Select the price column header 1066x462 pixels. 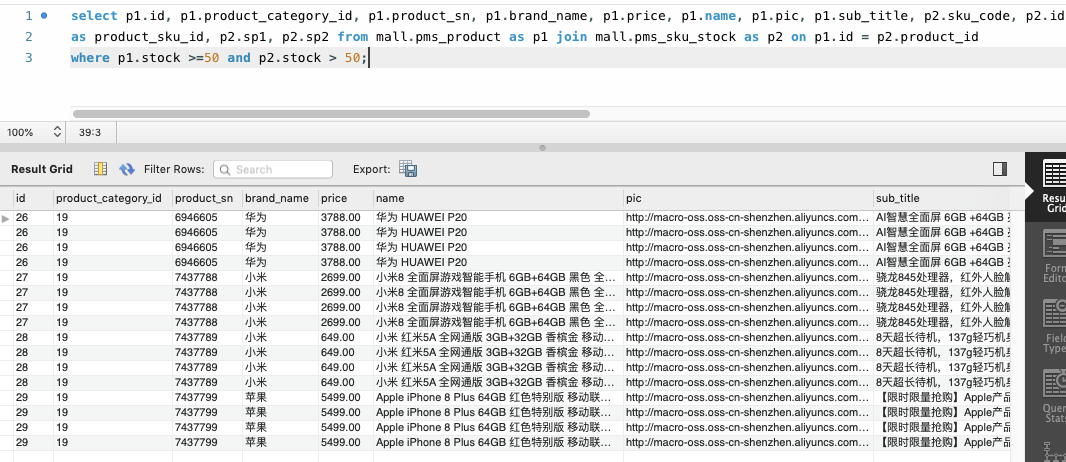[x=346, y=198]
